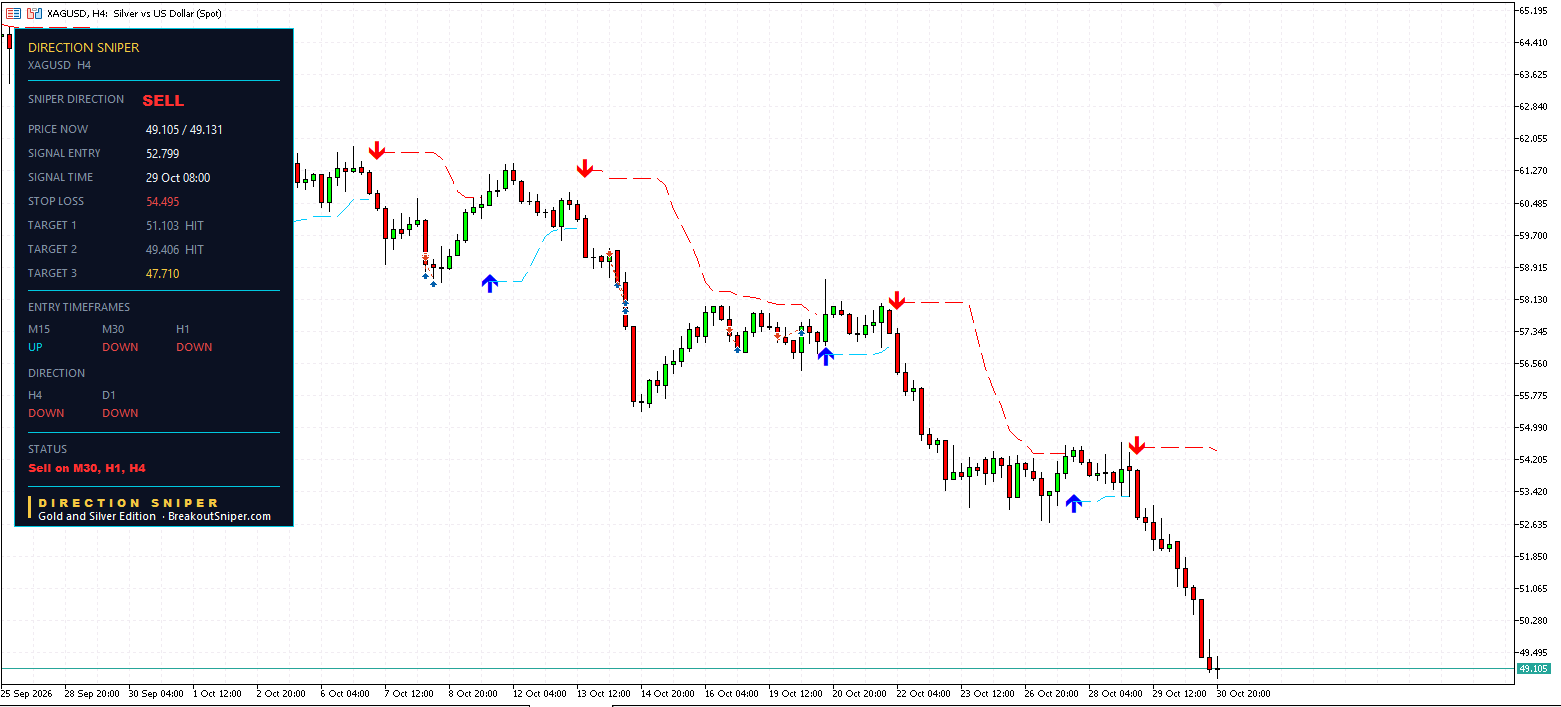Click the 22 Oct 04:00 time axis label
Screen dimensions: 1561x707
pos(925,693)
